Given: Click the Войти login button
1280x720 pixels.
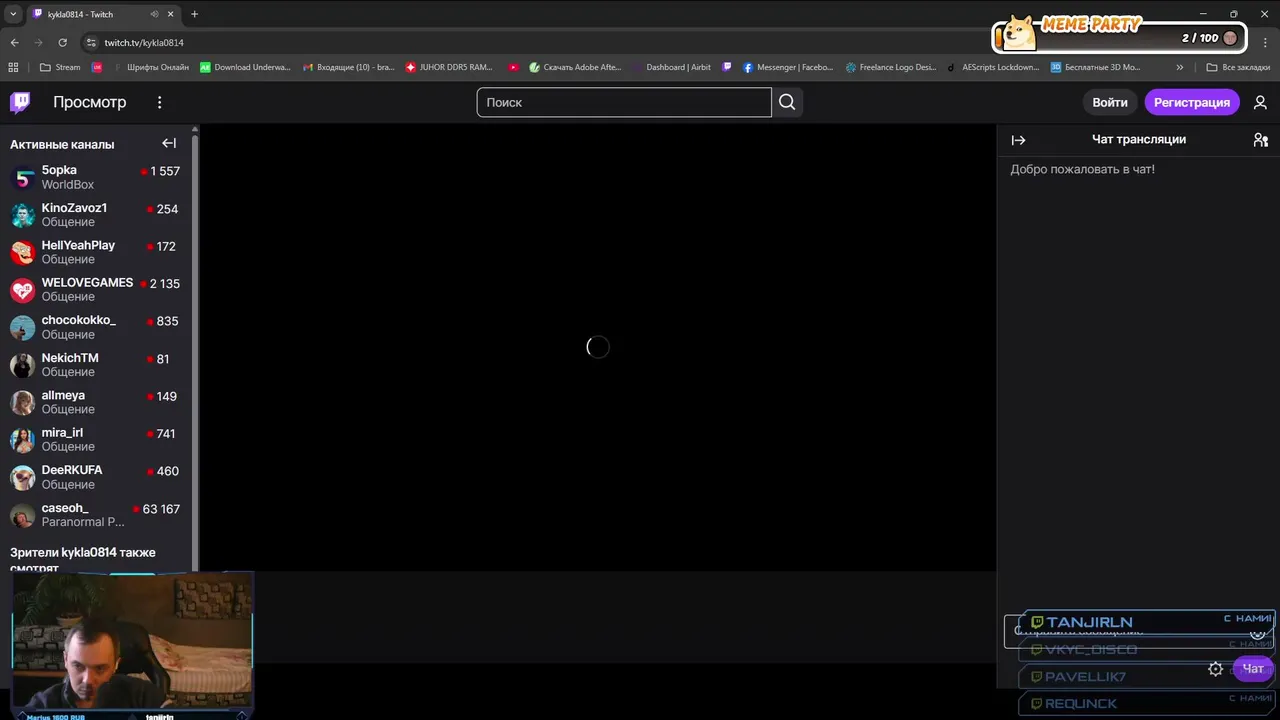Looking at the screenshot, I should click(1110, 102).
